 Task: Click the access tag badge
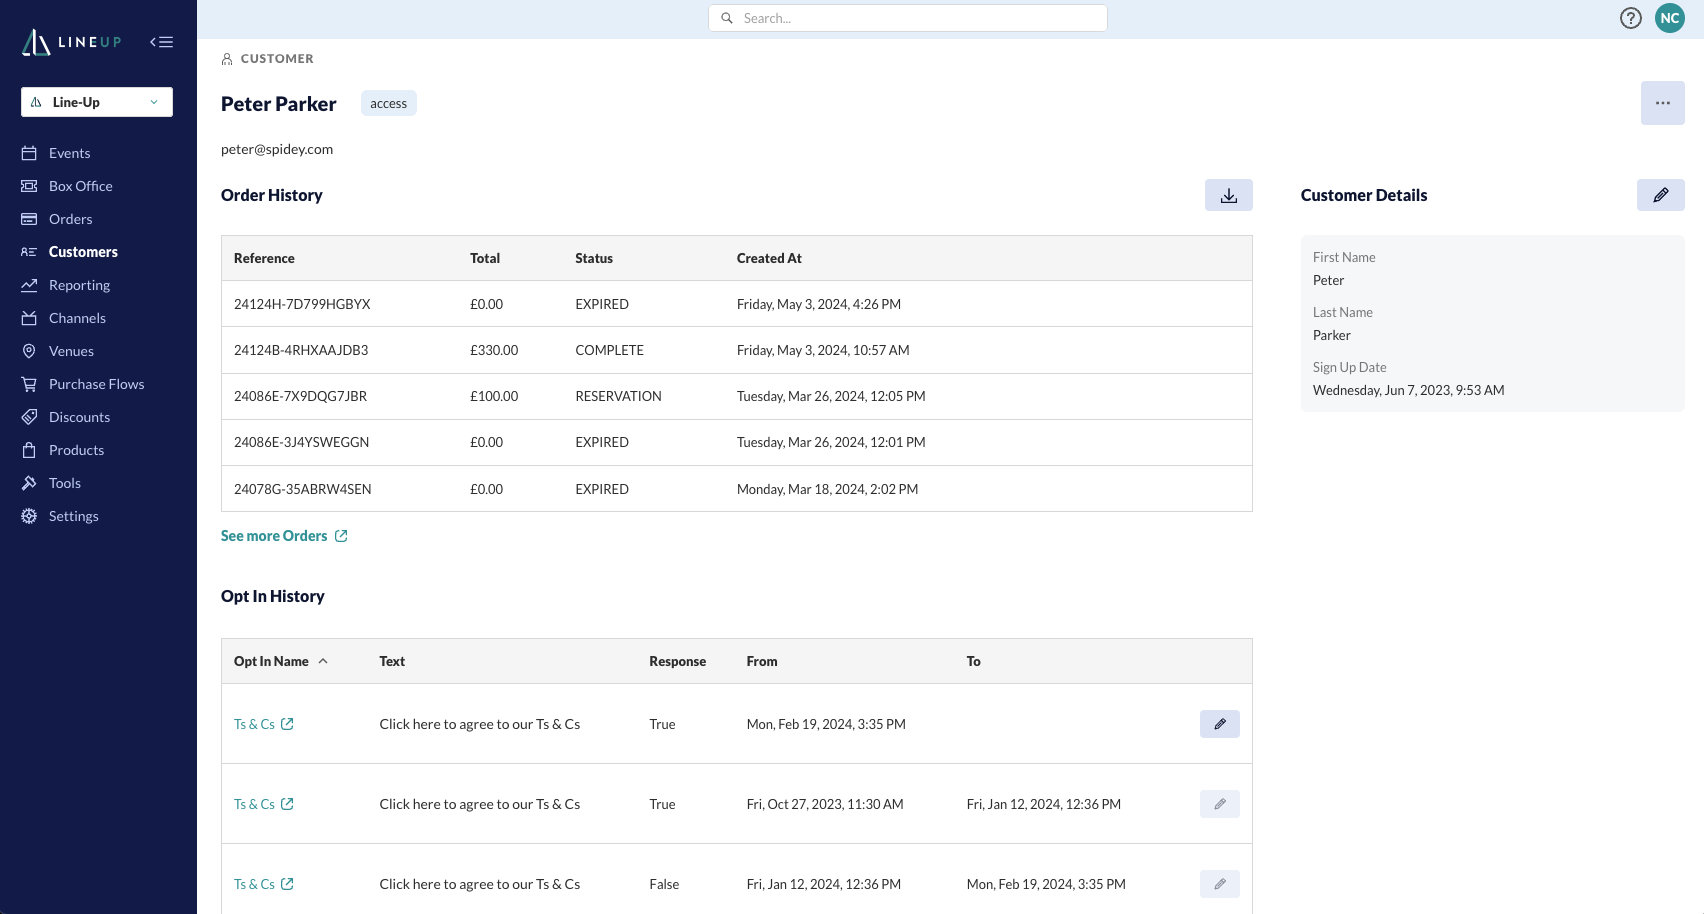click(388, 103)
